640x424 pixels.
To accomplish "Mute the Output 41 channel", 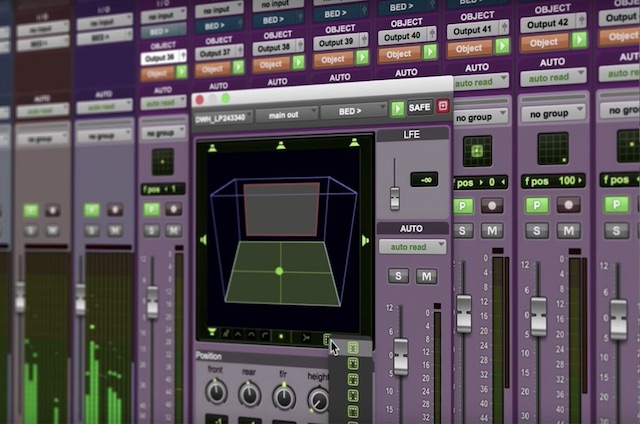I will pos(492,231).
